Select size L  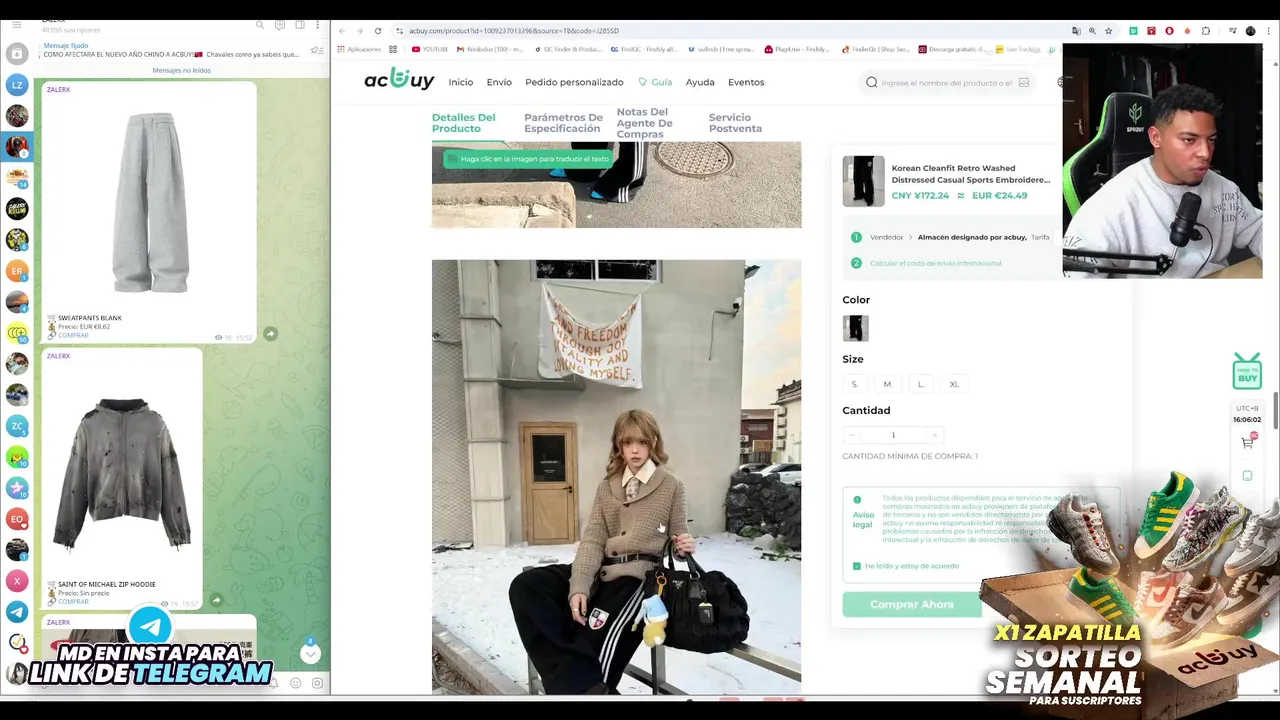(920, 384)
